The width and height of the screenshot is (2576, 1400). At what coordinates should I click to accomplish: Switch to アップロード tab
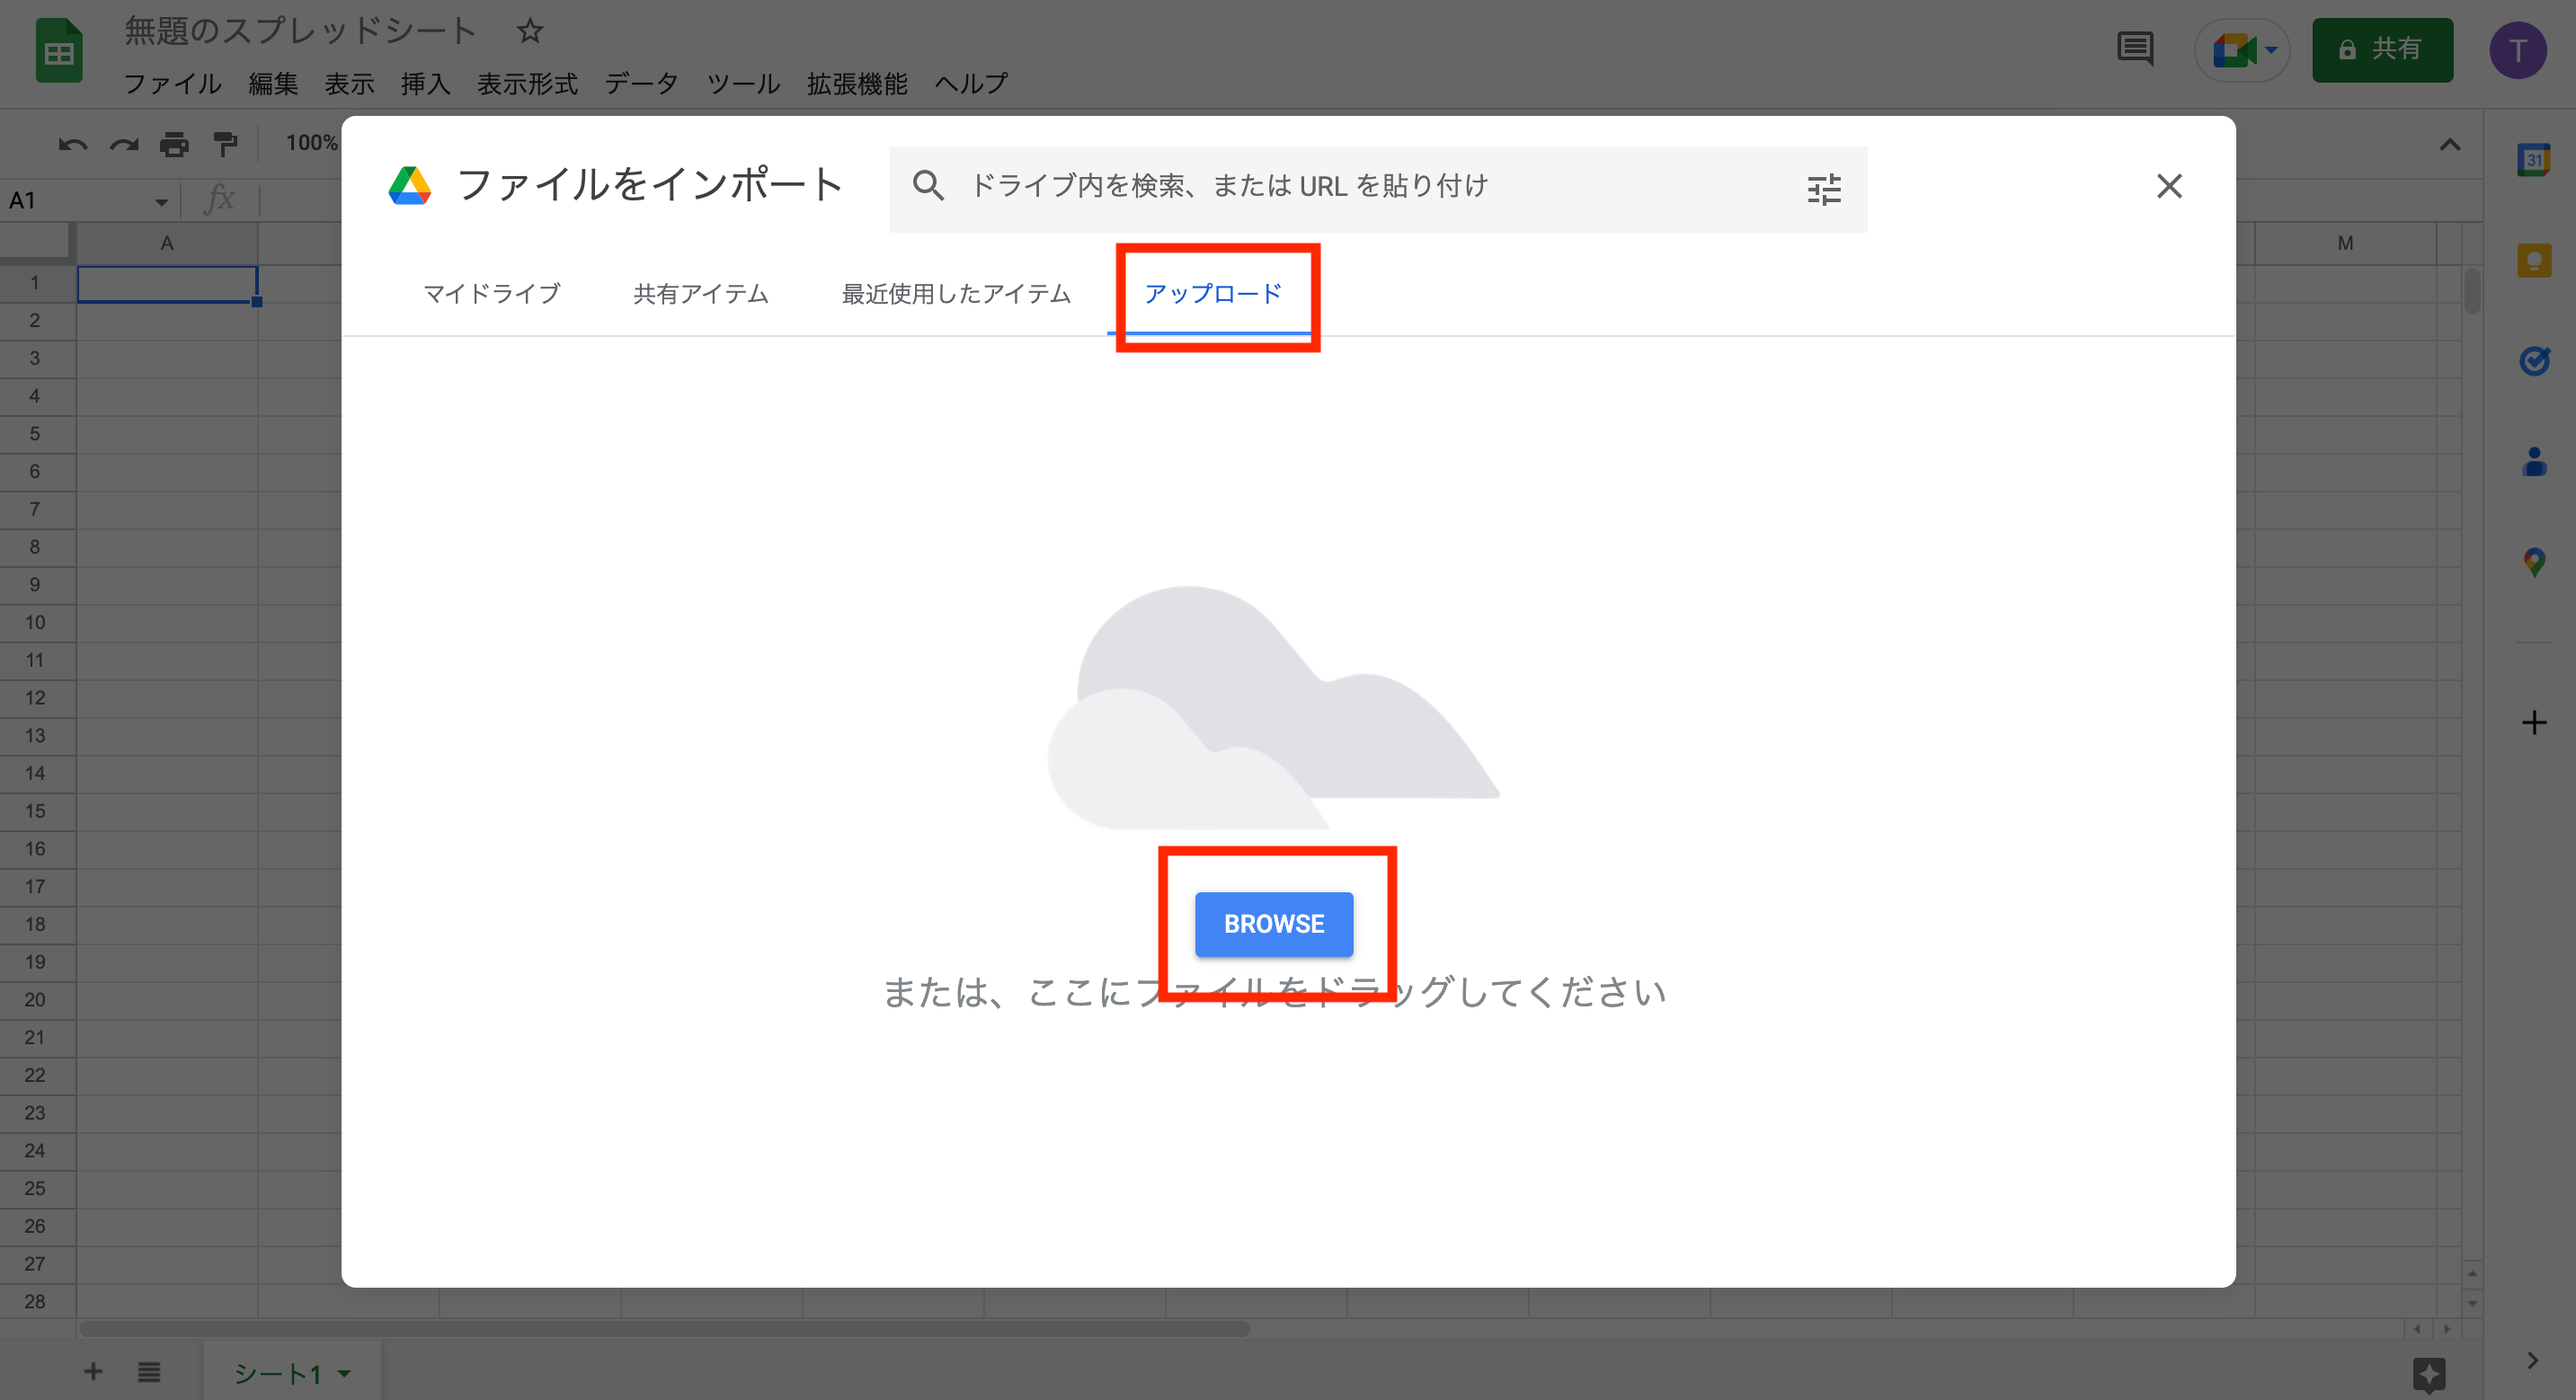[x=1212, y=294]
